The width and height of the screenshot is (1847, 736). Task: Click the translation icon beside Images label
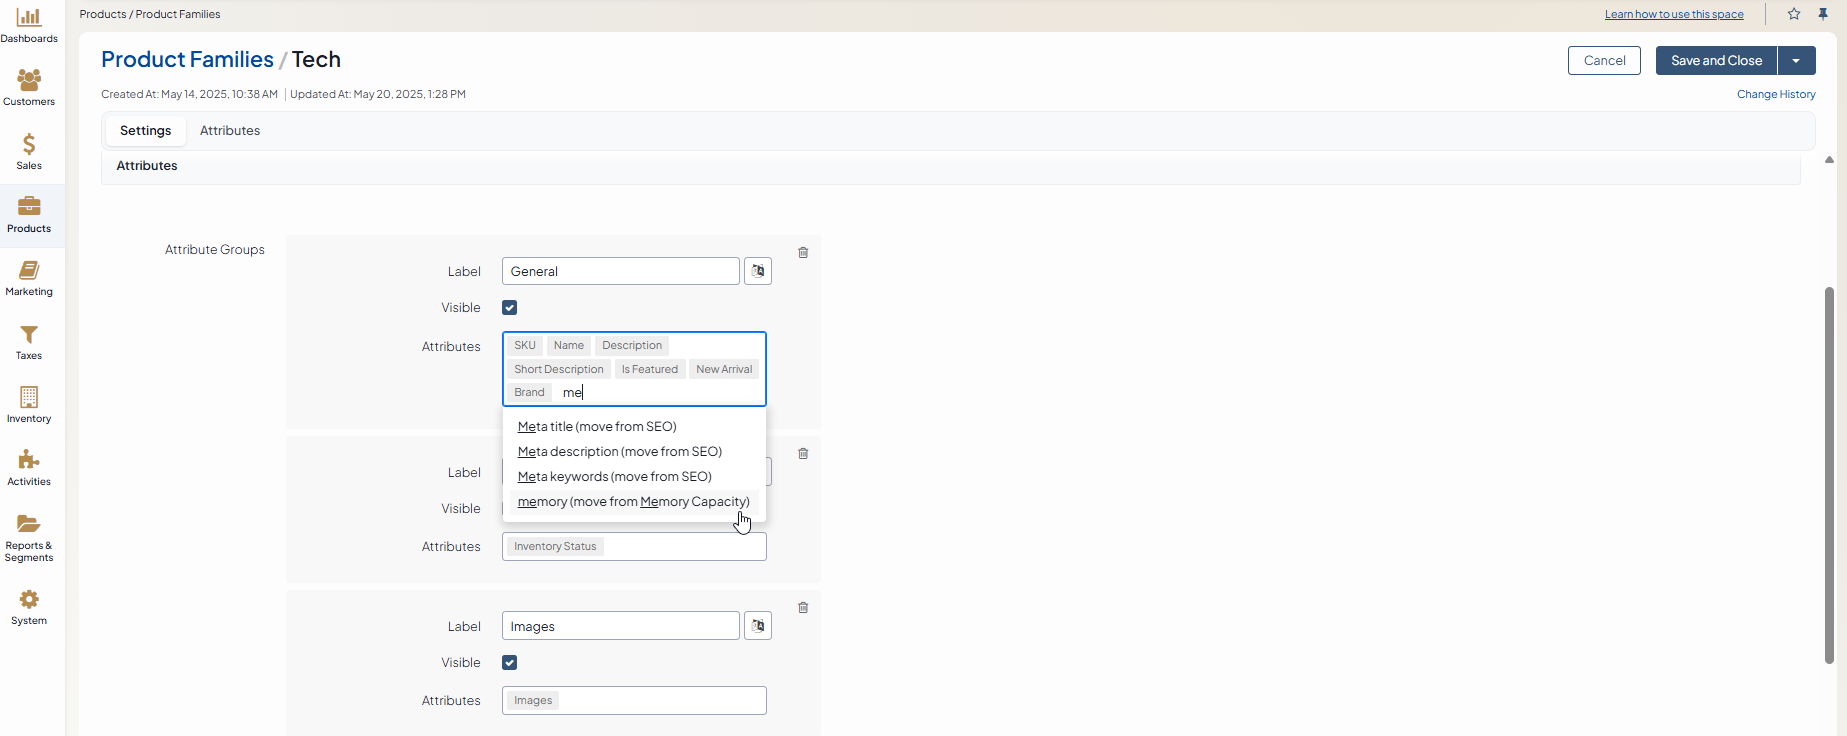(758, 626)
